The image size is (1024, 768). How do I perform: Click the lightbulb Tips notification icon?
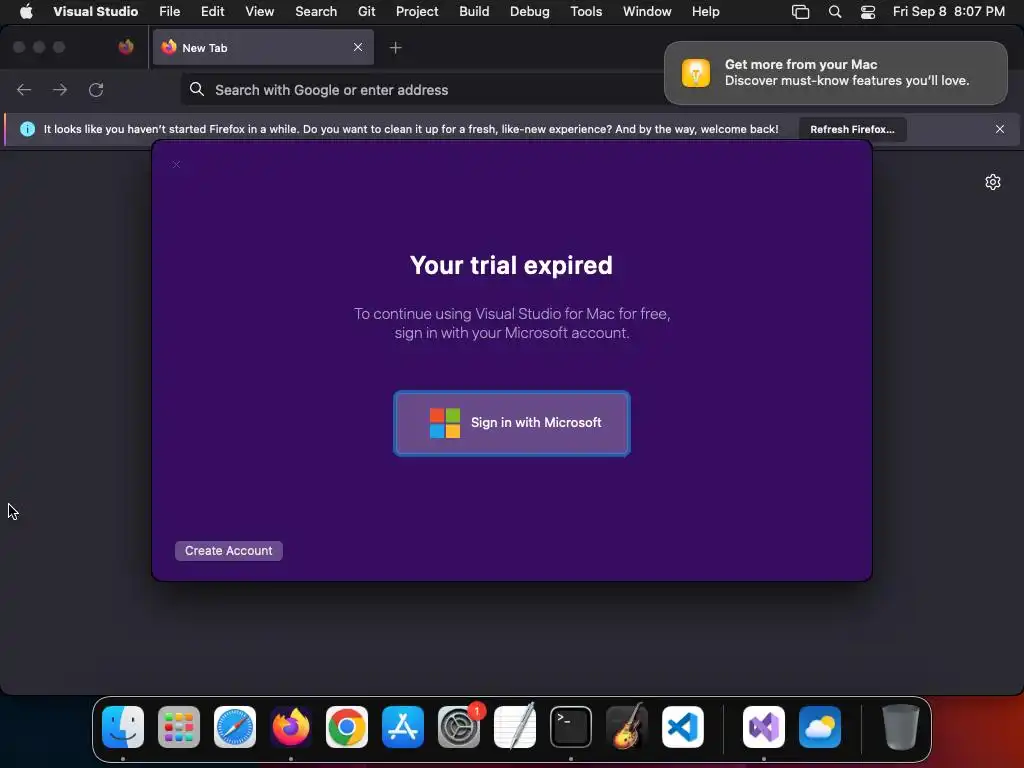[696, 72]
